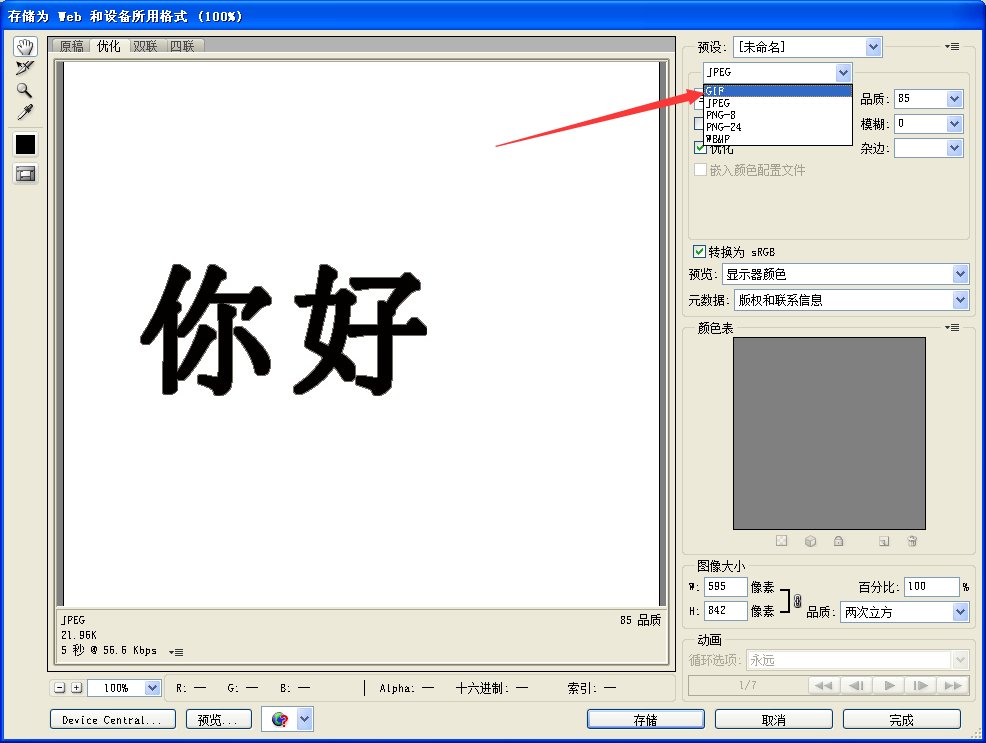Select the Slice Select tool
Image resolution: width=986 pixels, height=743 pixels.
24,68
